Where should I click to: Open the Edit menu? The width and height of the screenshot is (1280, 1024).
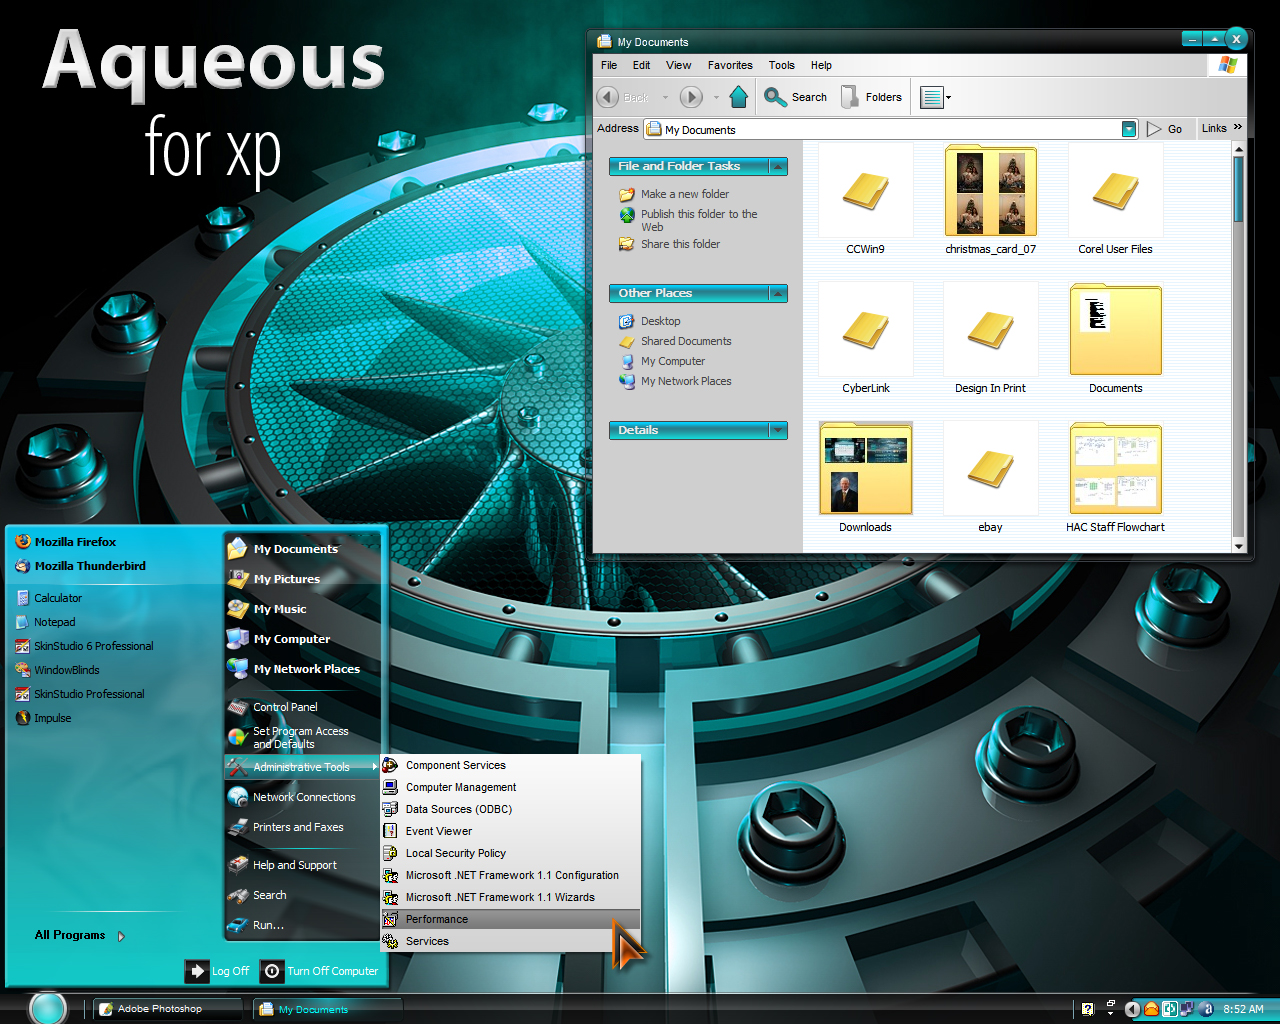pyautogui.click(x=641, y=65)
